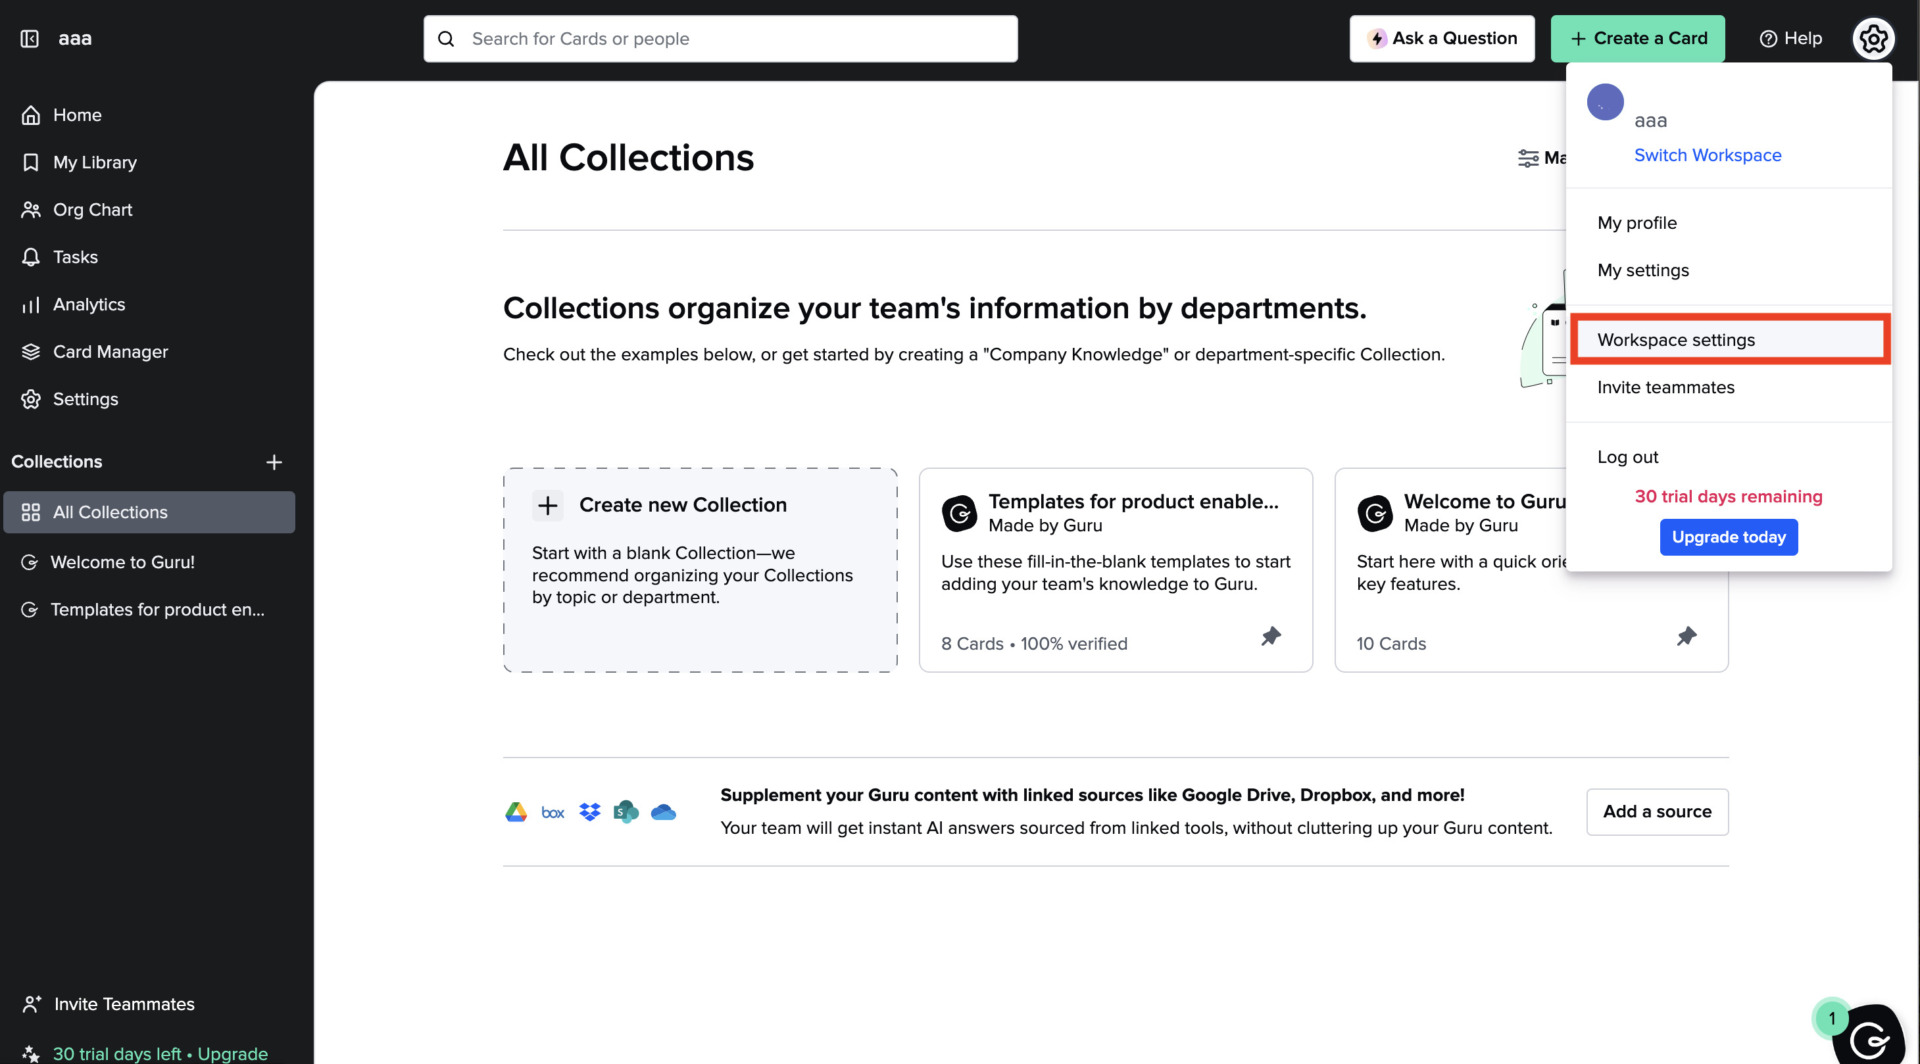Click Add a source

click(x=1656, y=811)
